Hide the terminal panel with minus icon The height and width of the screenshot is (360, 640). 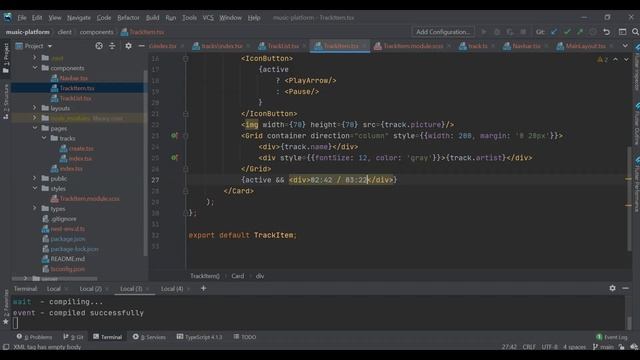point(625,288)
